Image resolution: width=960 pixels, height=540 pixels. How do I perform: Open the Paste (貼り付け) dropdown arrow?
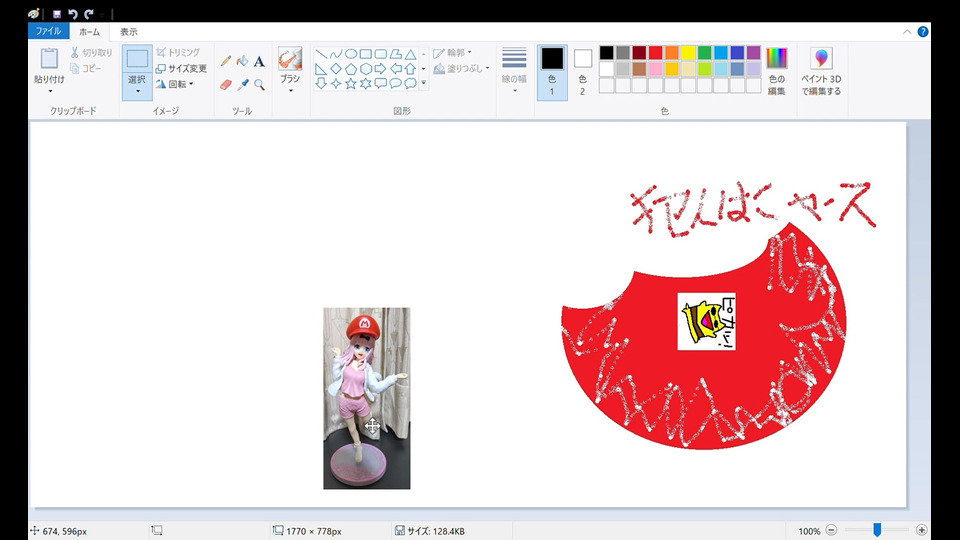tap(50, 91)
